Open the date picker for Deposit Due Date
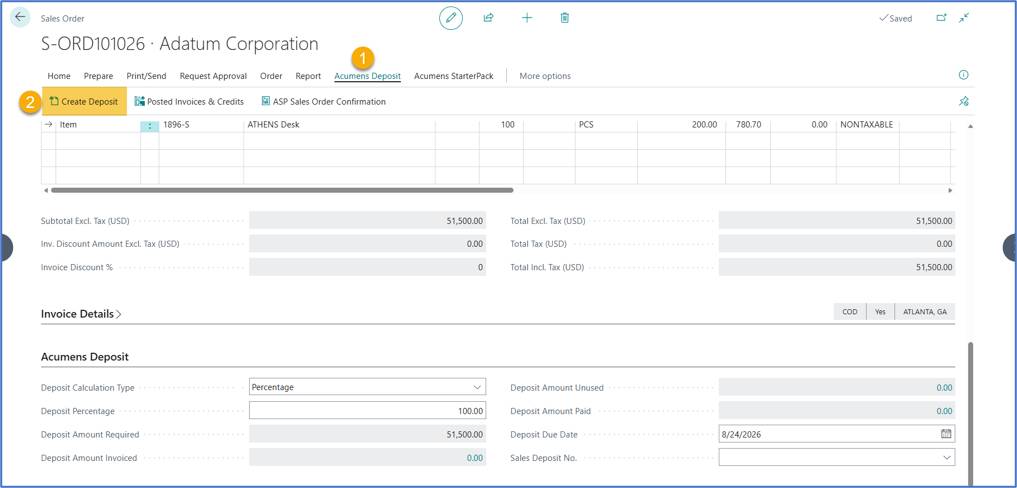Image resolution: width=1017 pixels, height=488 pixels. 946,434
